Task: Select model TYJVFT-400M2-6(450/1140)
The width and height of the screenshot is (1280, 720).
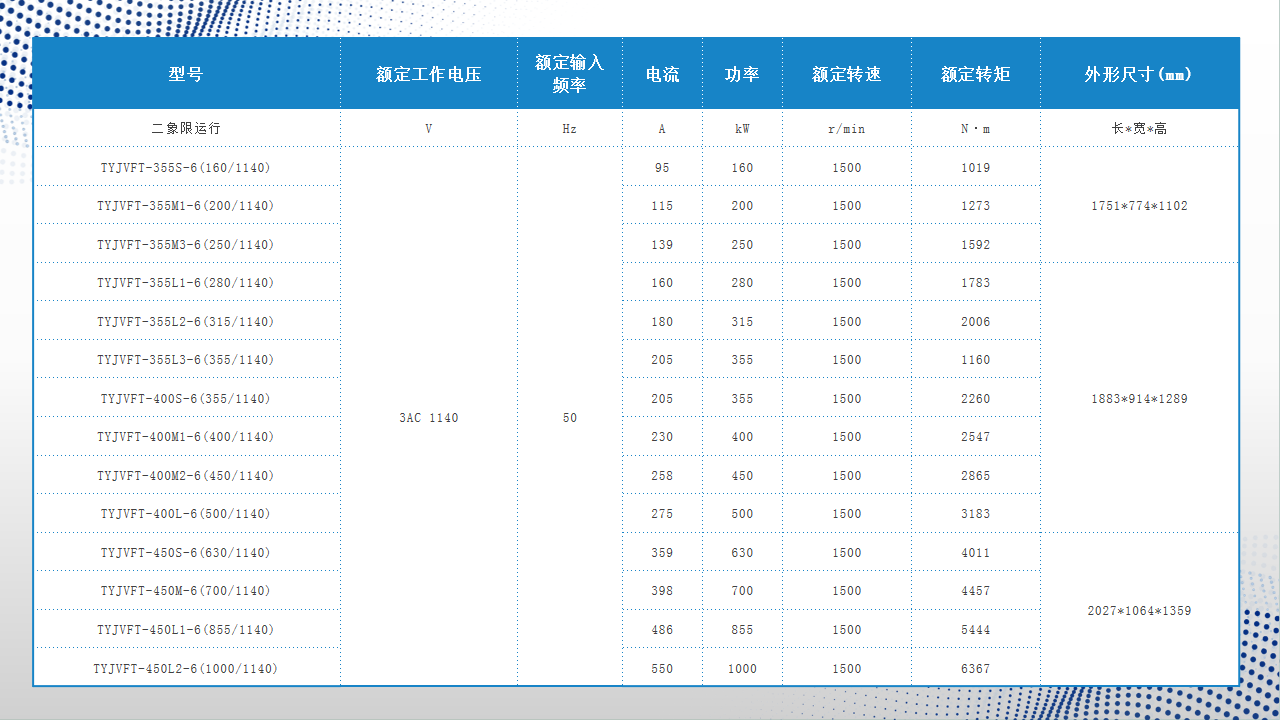Action: tap(186, 476)
